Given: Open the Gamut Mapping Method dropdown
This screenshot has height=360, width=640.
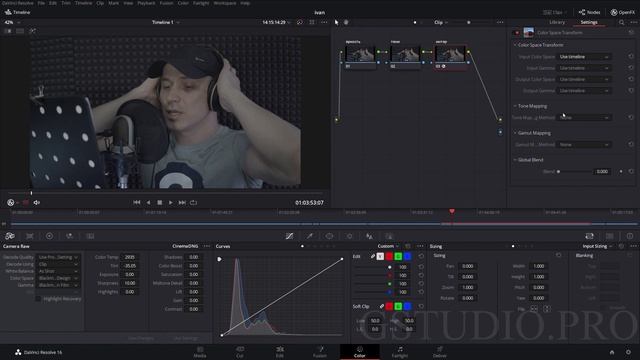Looking at the screenshot, I should coord(584,144).
